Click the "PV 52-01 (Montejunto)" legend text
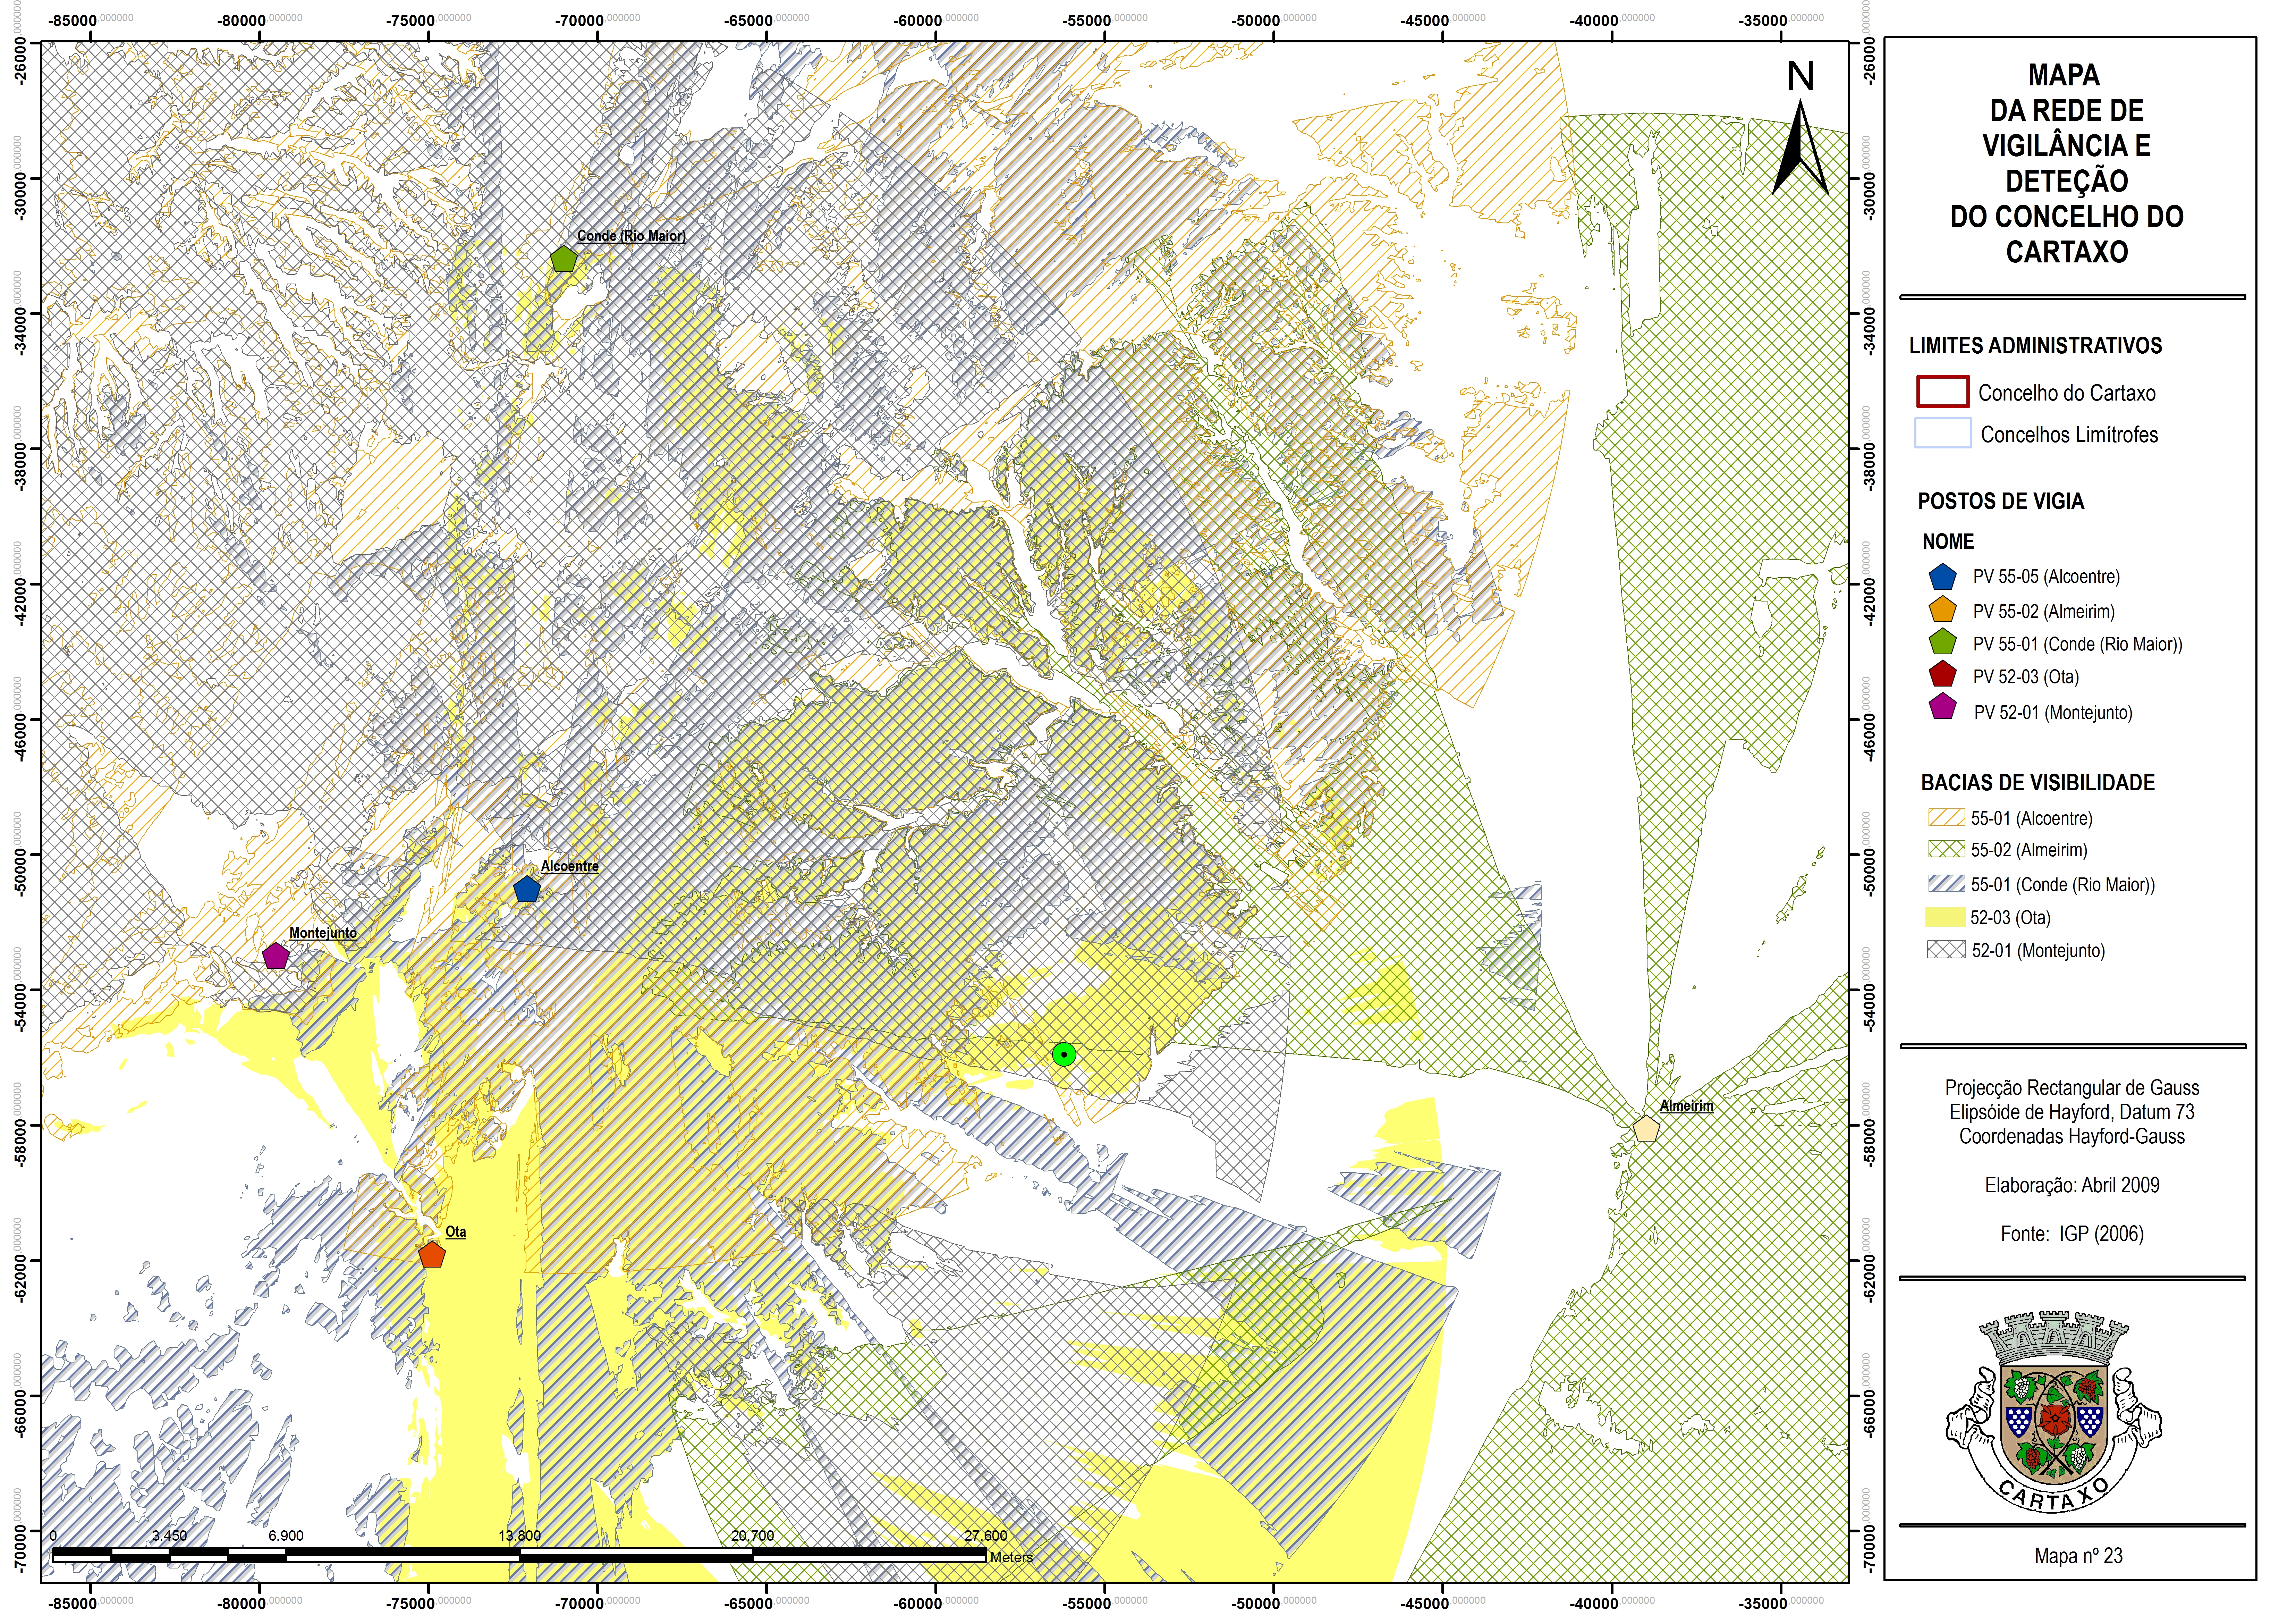 click(x=2053, y=713)
